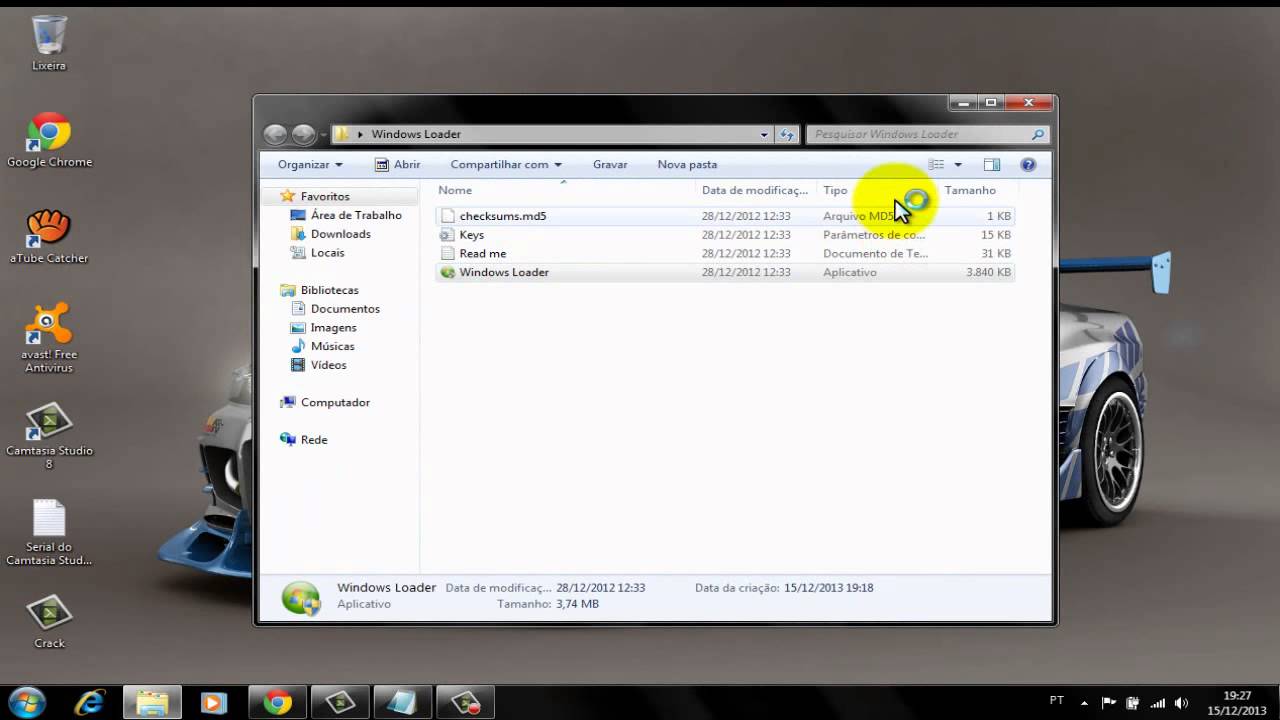Sort by Data de modificação column header
This screenshot has width=1280, height=720.
coord(757,190)
